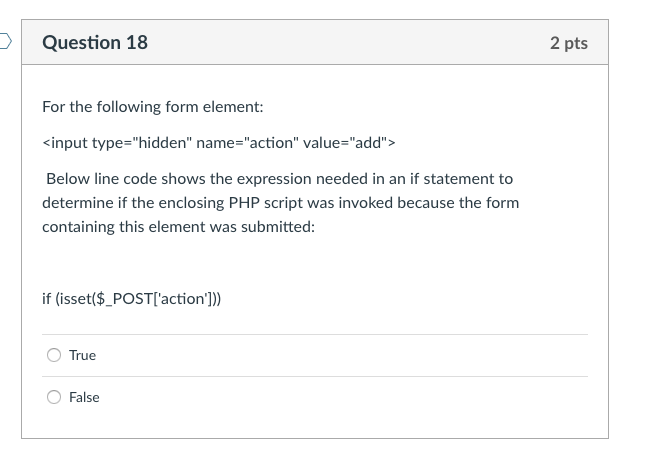666x473 pixels.
Task: Click the True answer label text
Action: tap(82, 355)
